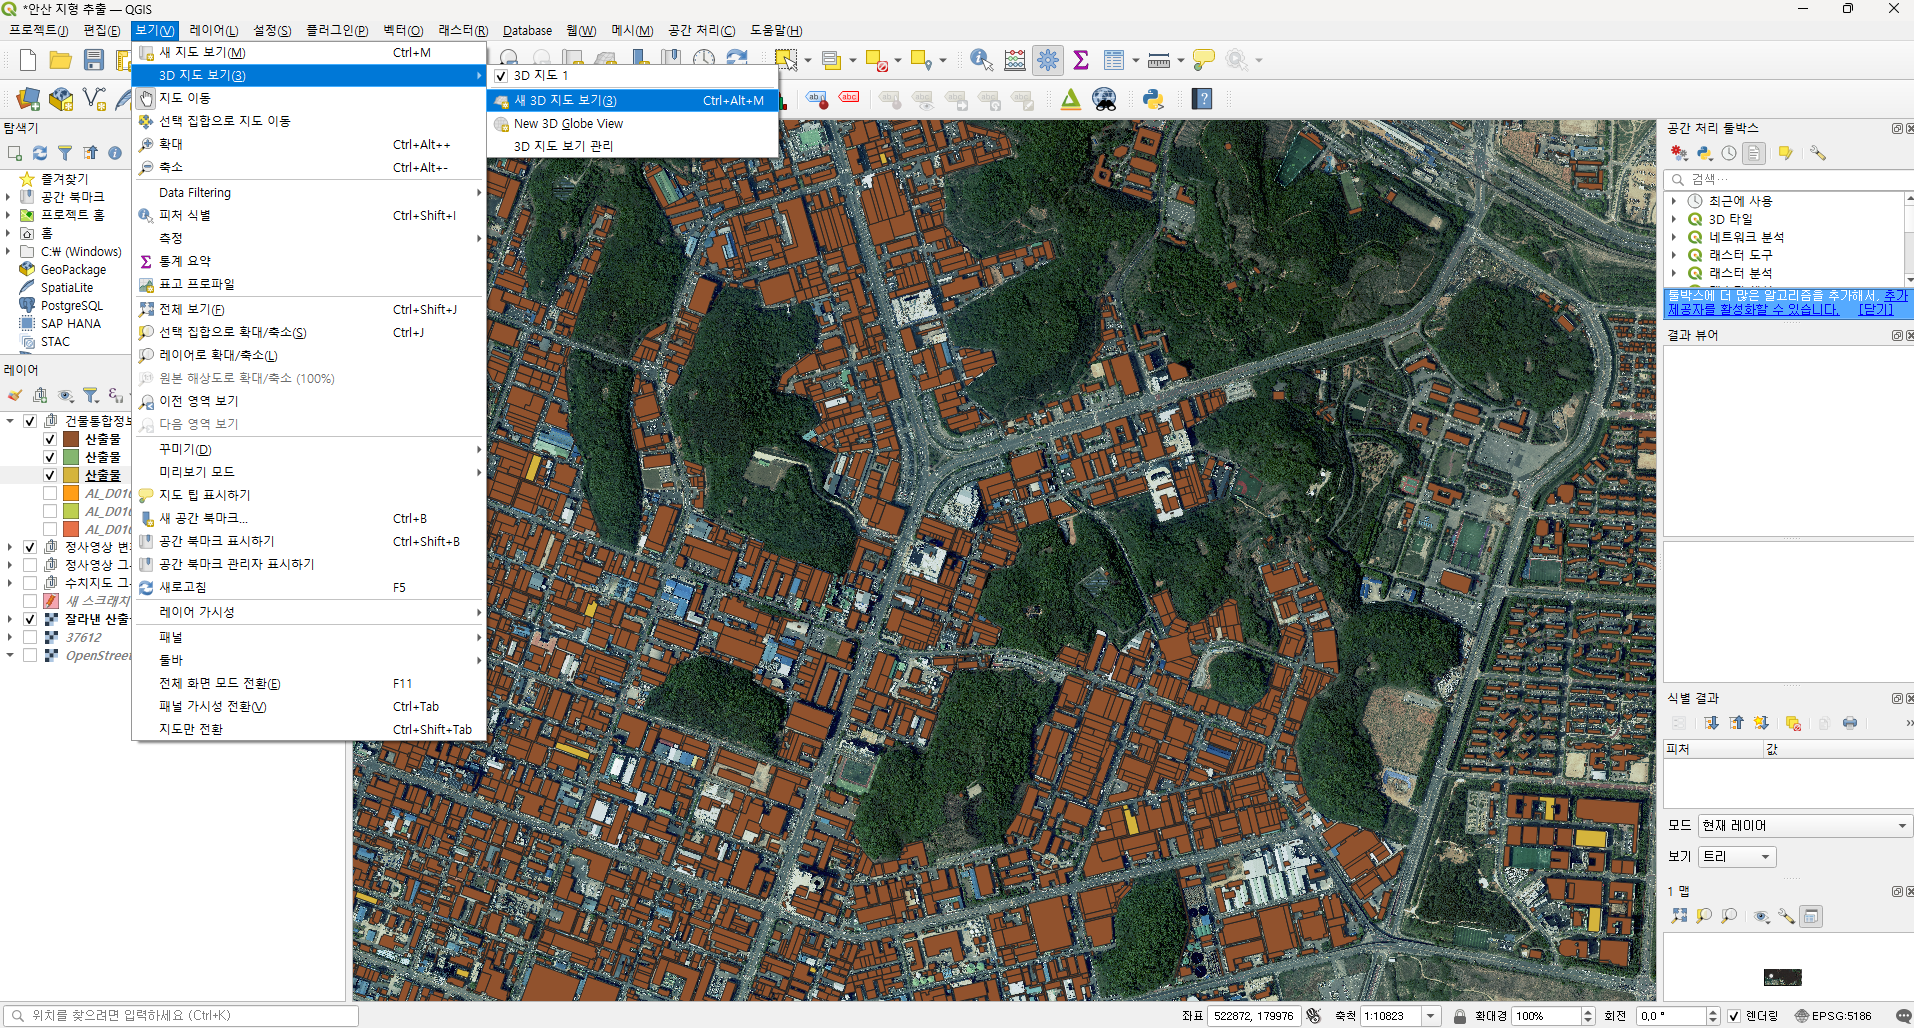Click the refresh icon in Browser panel
The image size is (1914, 1028).
(40, 153)
